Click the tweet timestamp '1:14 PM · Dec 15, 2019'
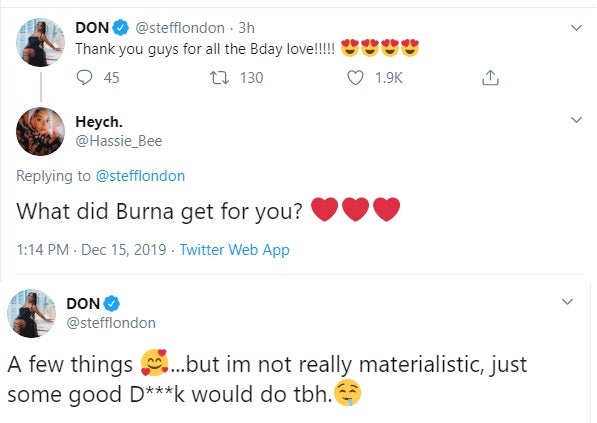The width and height of the screenshot is (597, 423). tap(91, 250)
